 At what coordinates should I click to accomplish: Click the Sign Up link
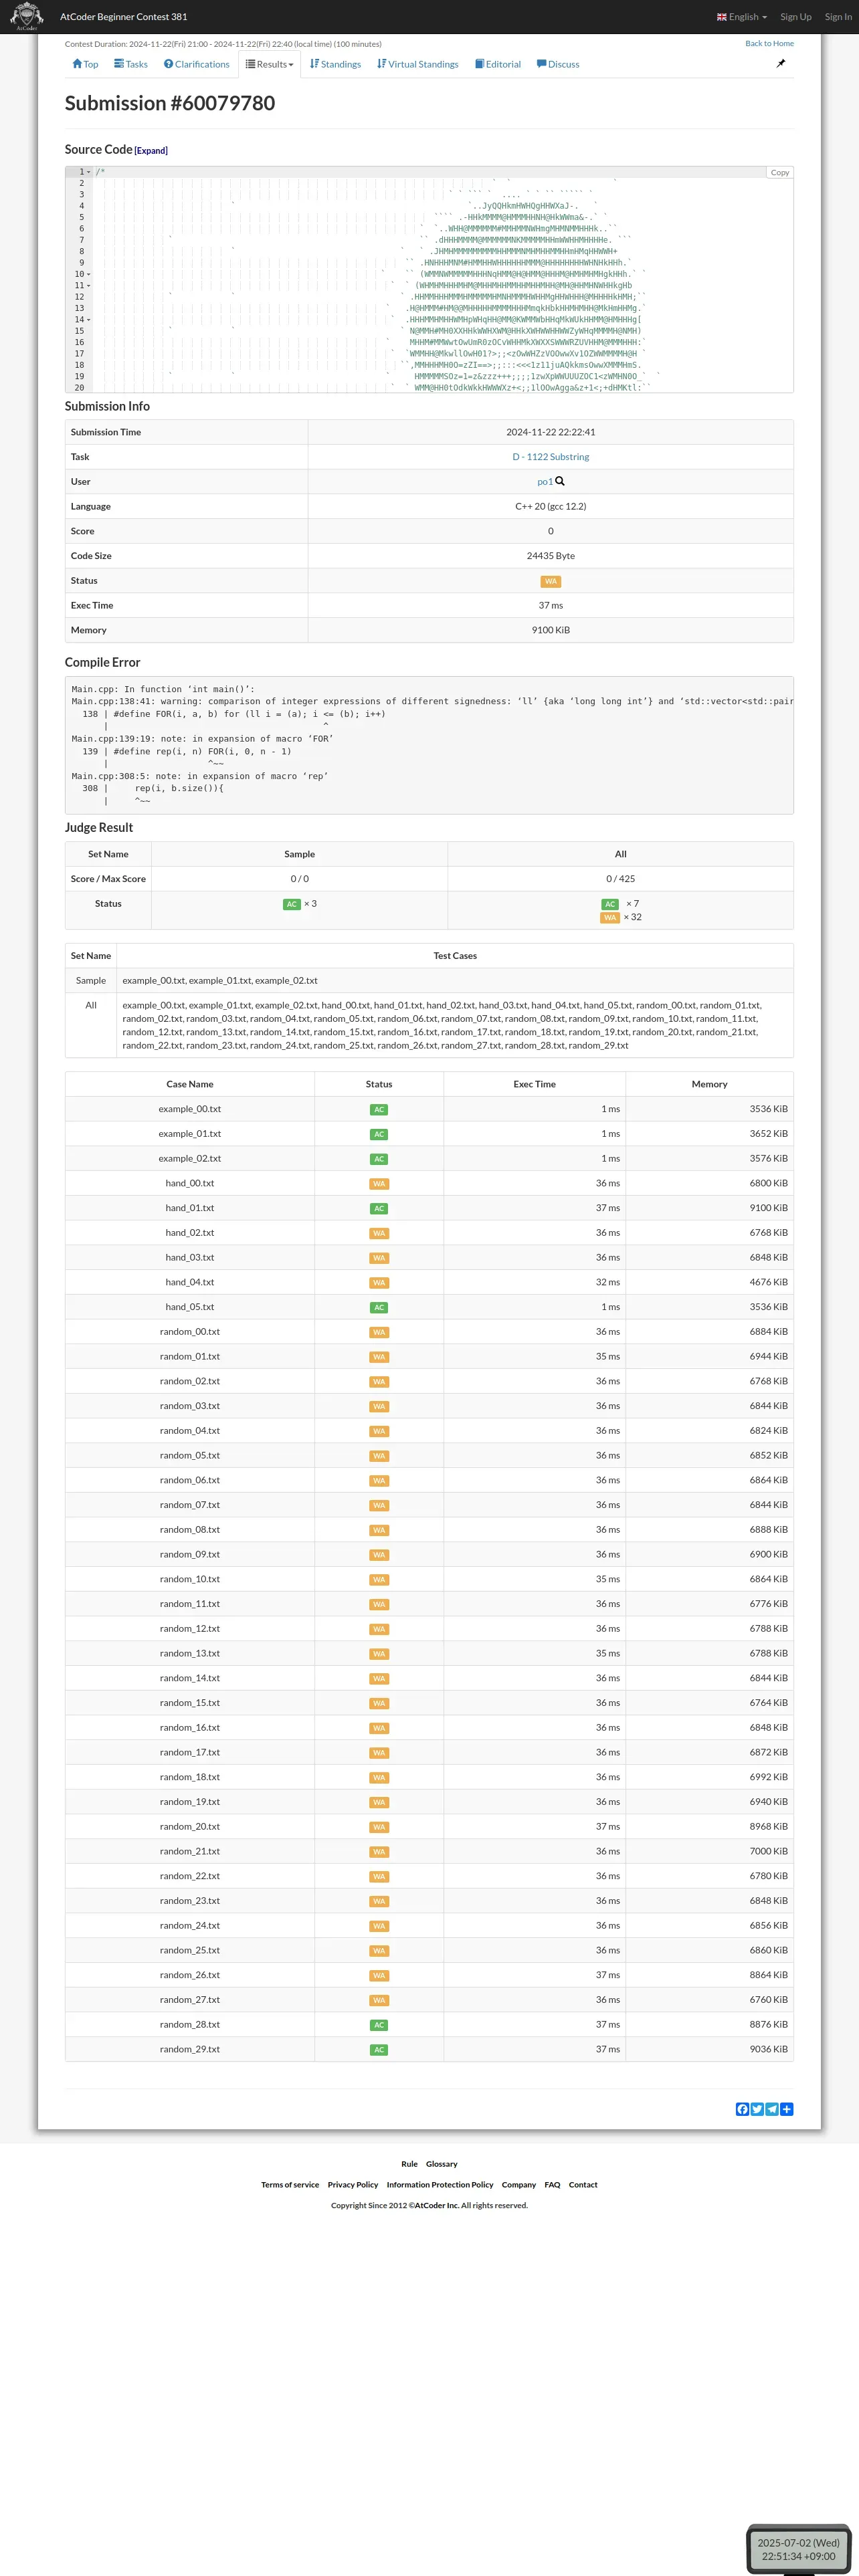click(x=796, y=17)
